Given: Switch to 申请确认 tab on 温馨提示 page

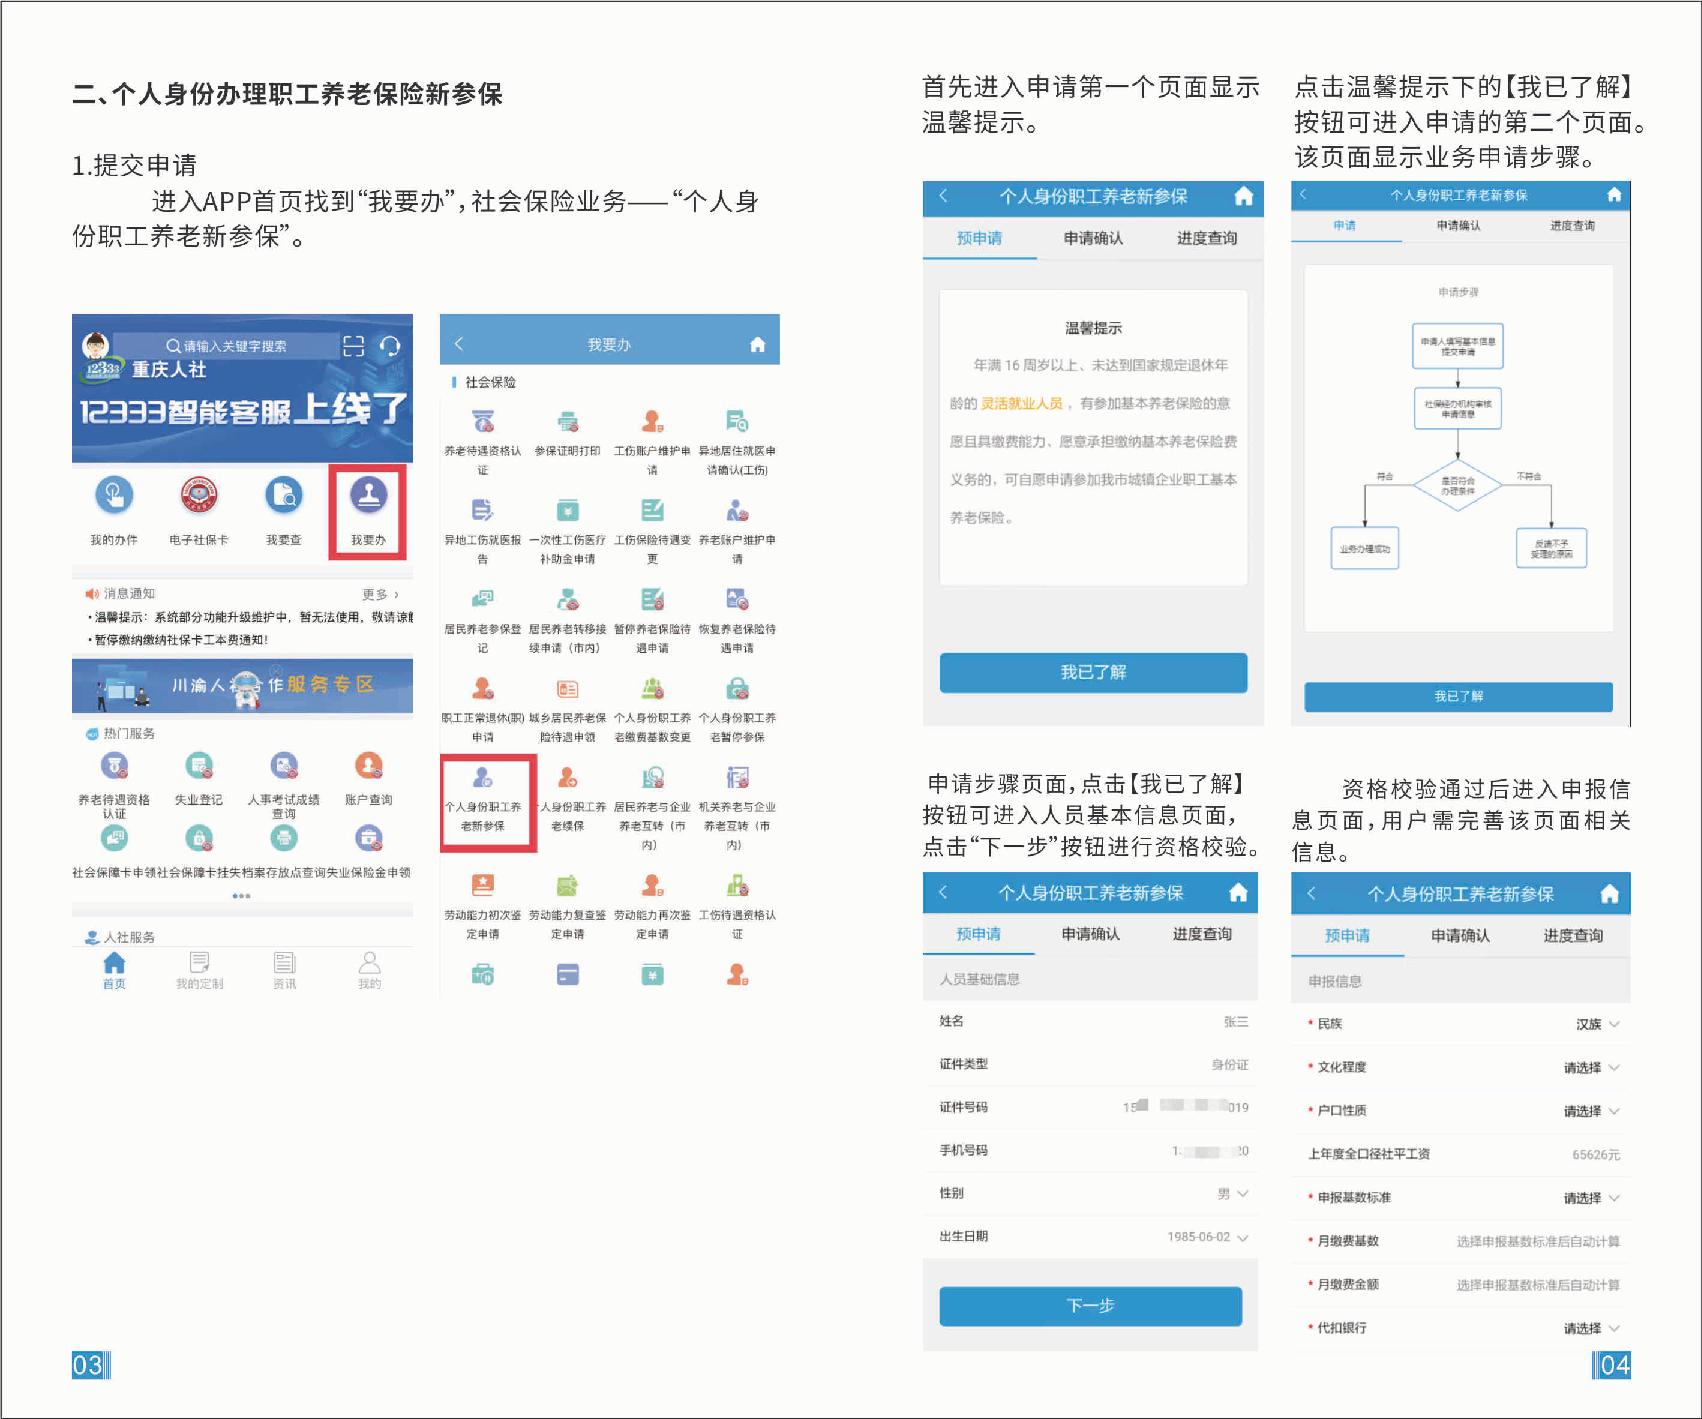Looking at the screenshot, I should (1093, 238).
